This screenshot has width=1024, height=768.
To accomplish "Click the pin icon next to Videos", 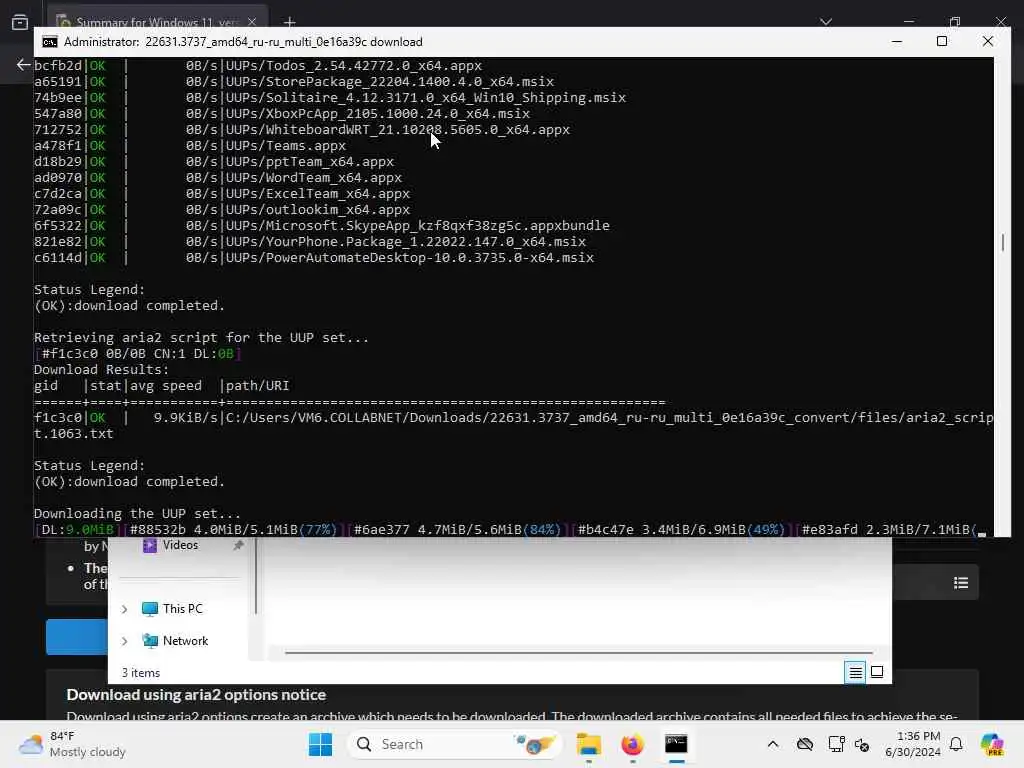I will 238,545.
